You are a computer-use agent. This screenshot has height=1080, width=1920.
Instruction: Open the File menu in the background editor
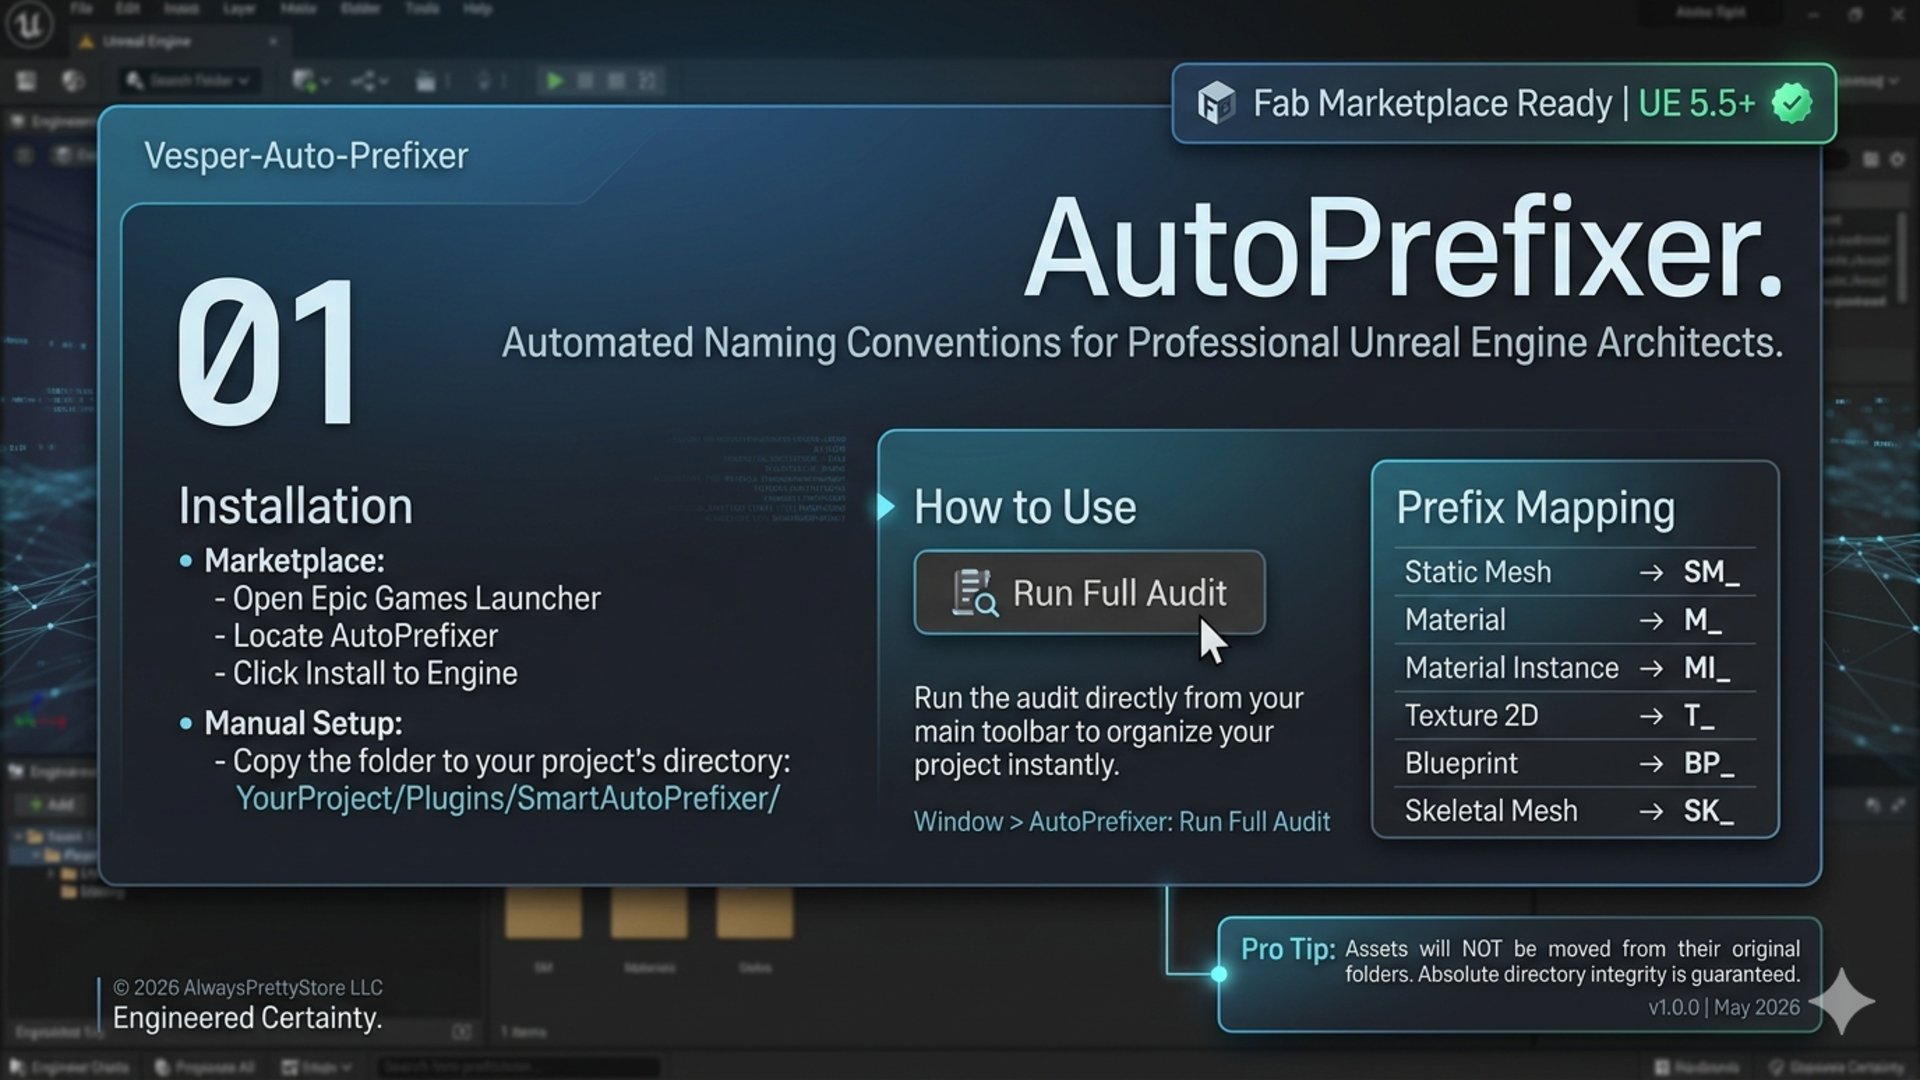click(x=82, y=9)
